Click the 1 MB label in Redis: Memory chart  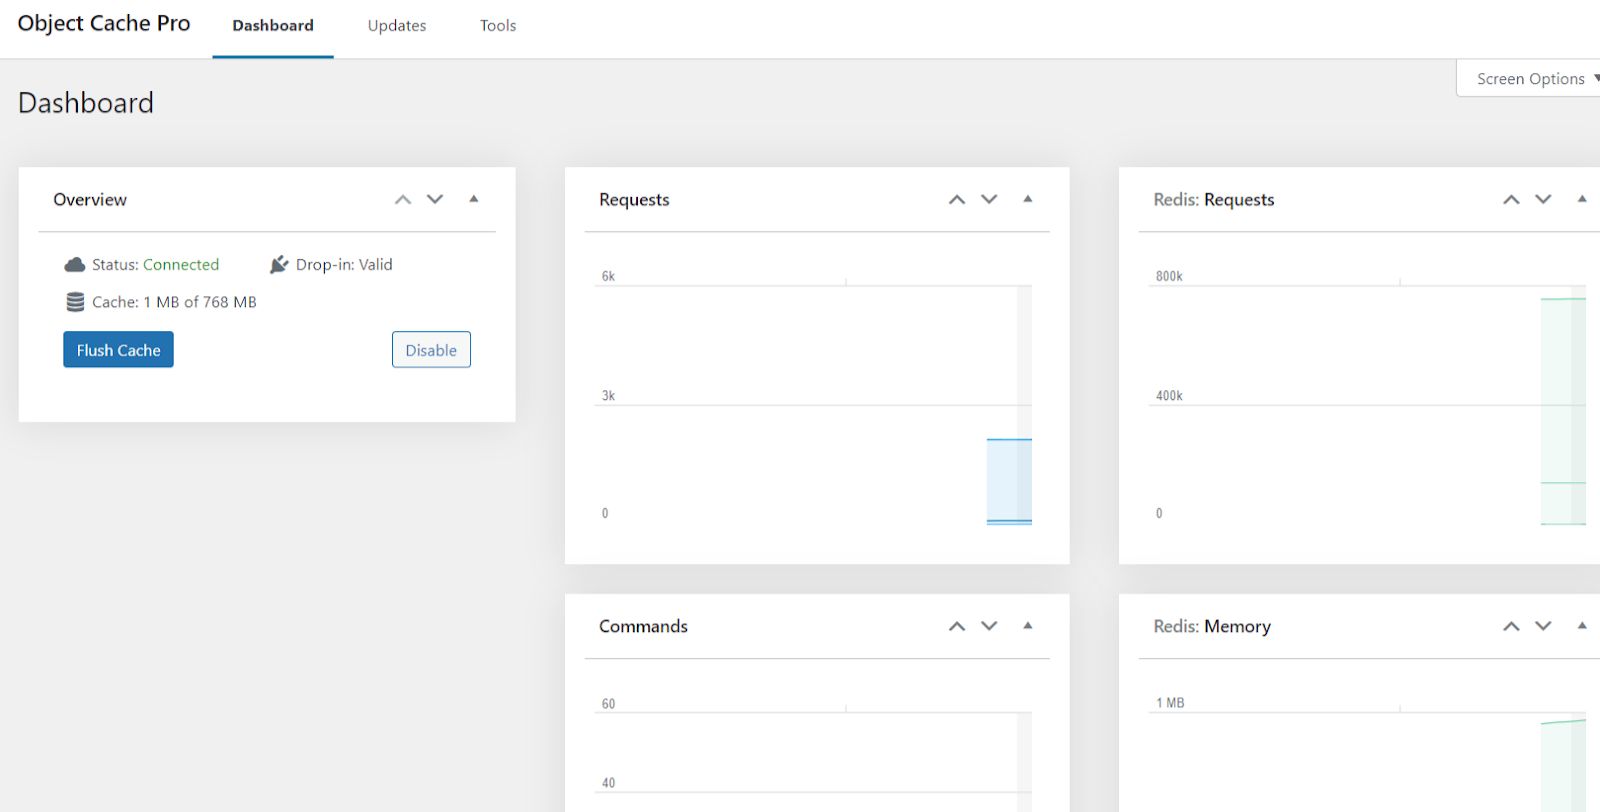click(x=1170, y=703)
